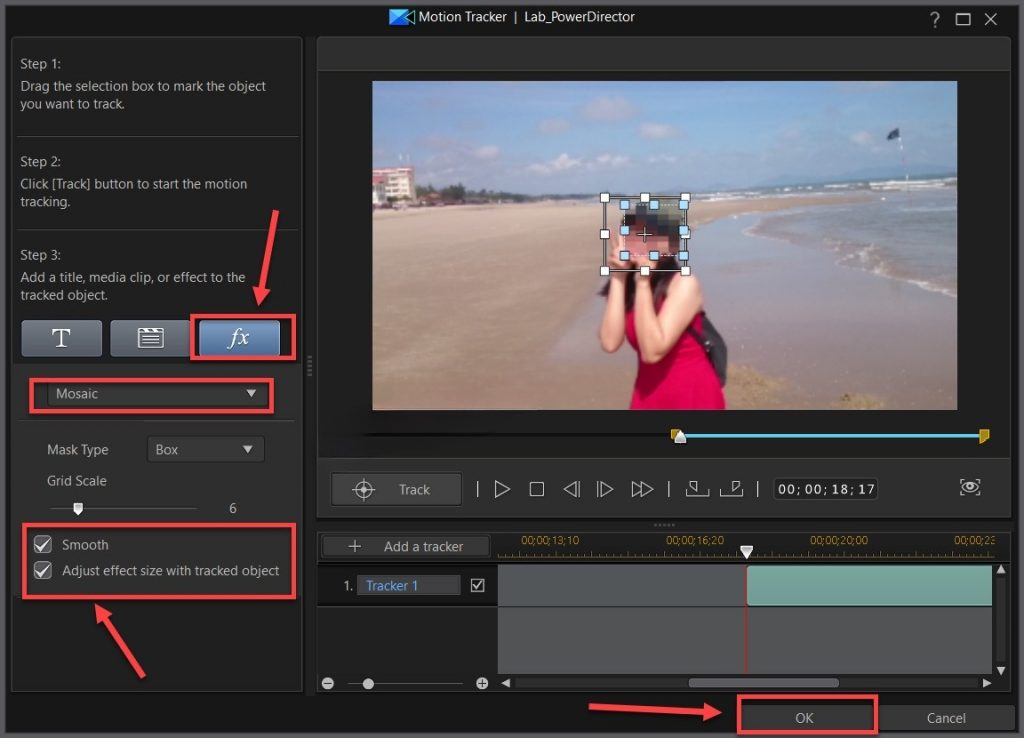This screenshot has height=738, width=1024.
Task: Click the preview quality eye icon
Action: coord(968,488)
